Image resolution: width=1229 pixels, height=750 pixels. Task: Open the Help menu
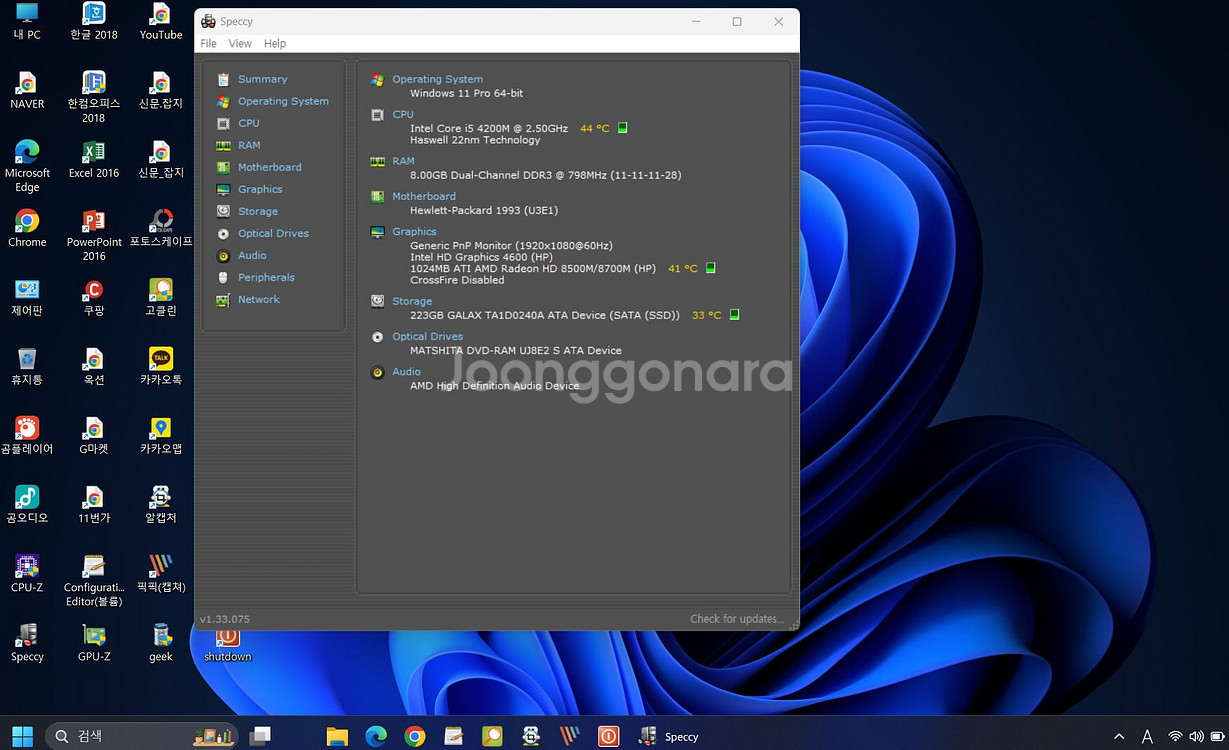coord(275,44)
